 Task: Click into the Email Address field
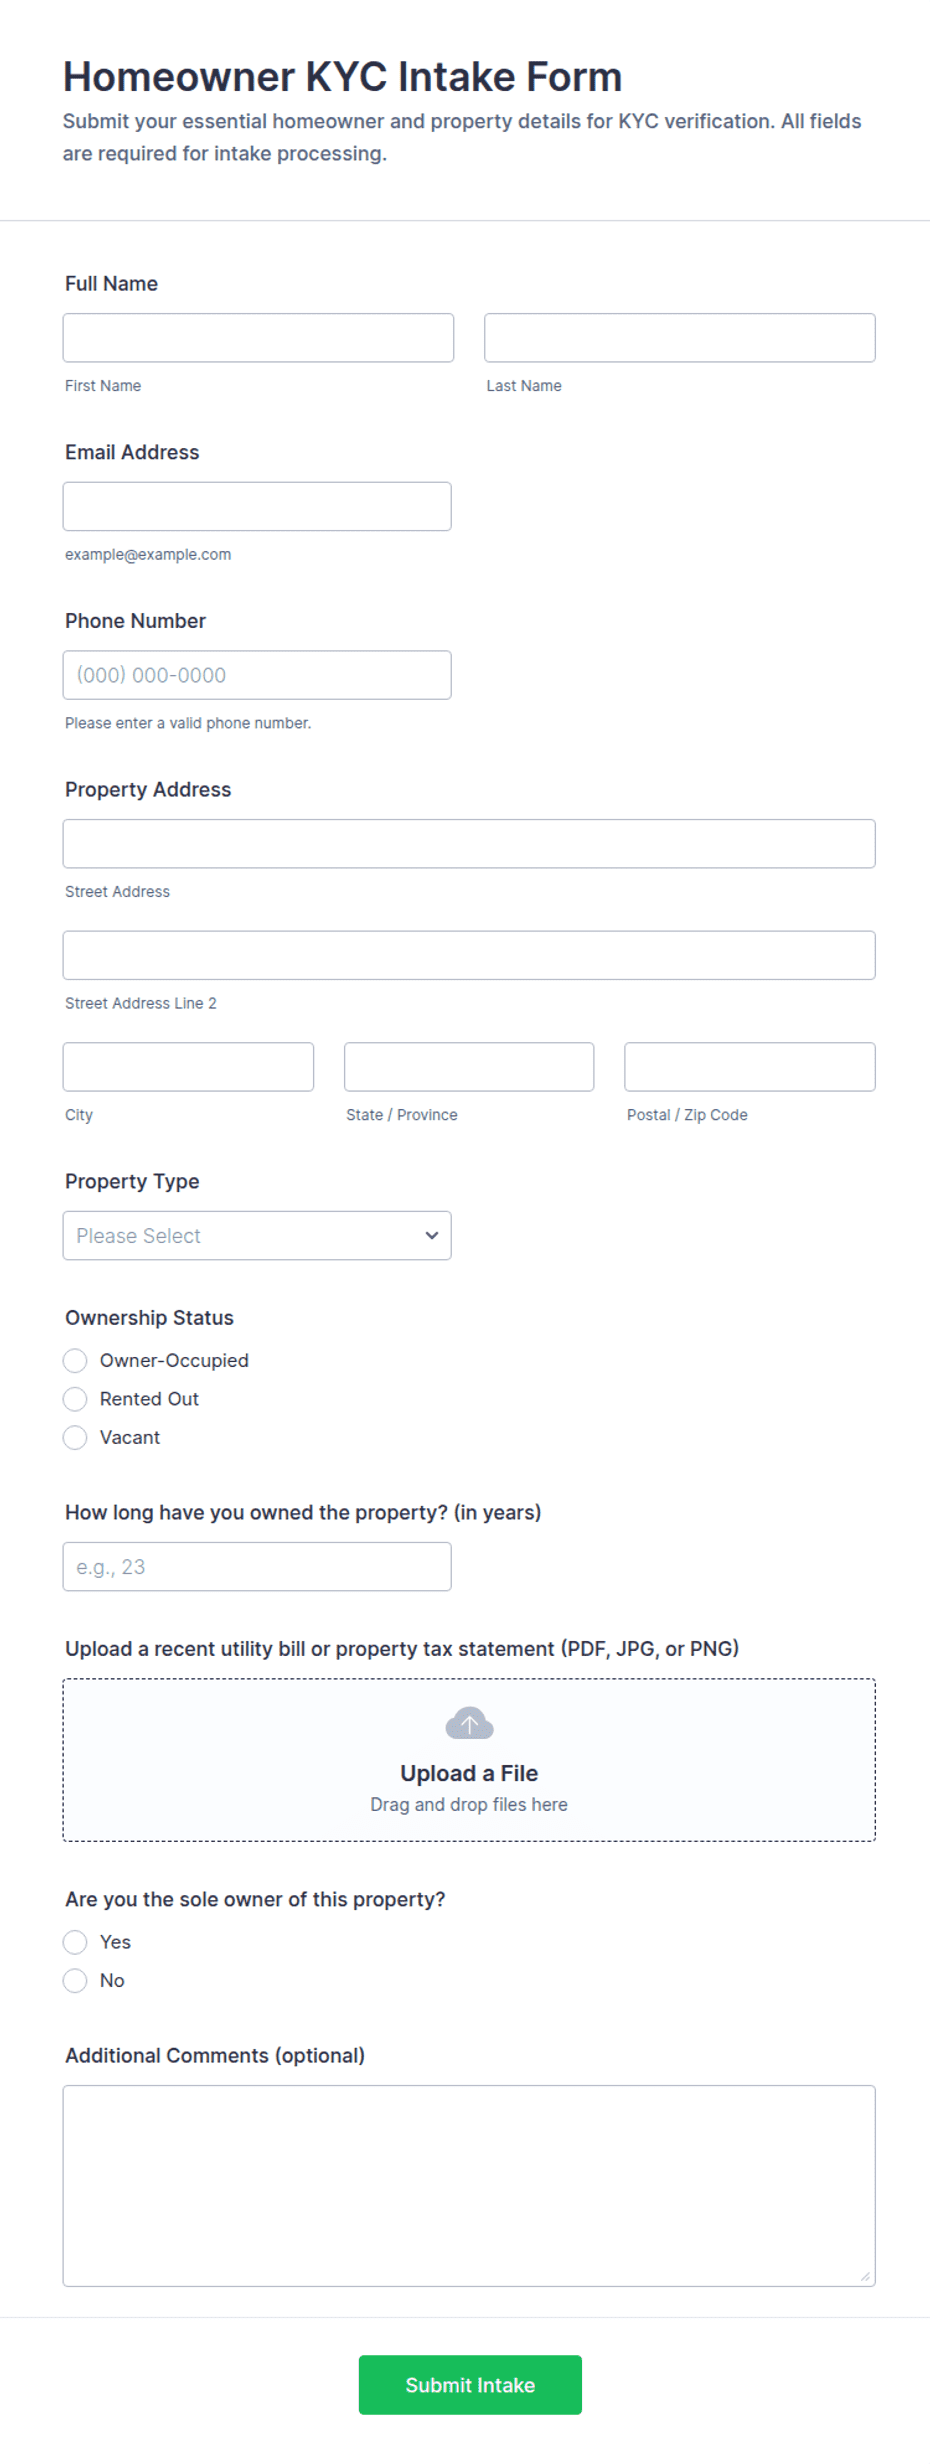tap(257, 506)
